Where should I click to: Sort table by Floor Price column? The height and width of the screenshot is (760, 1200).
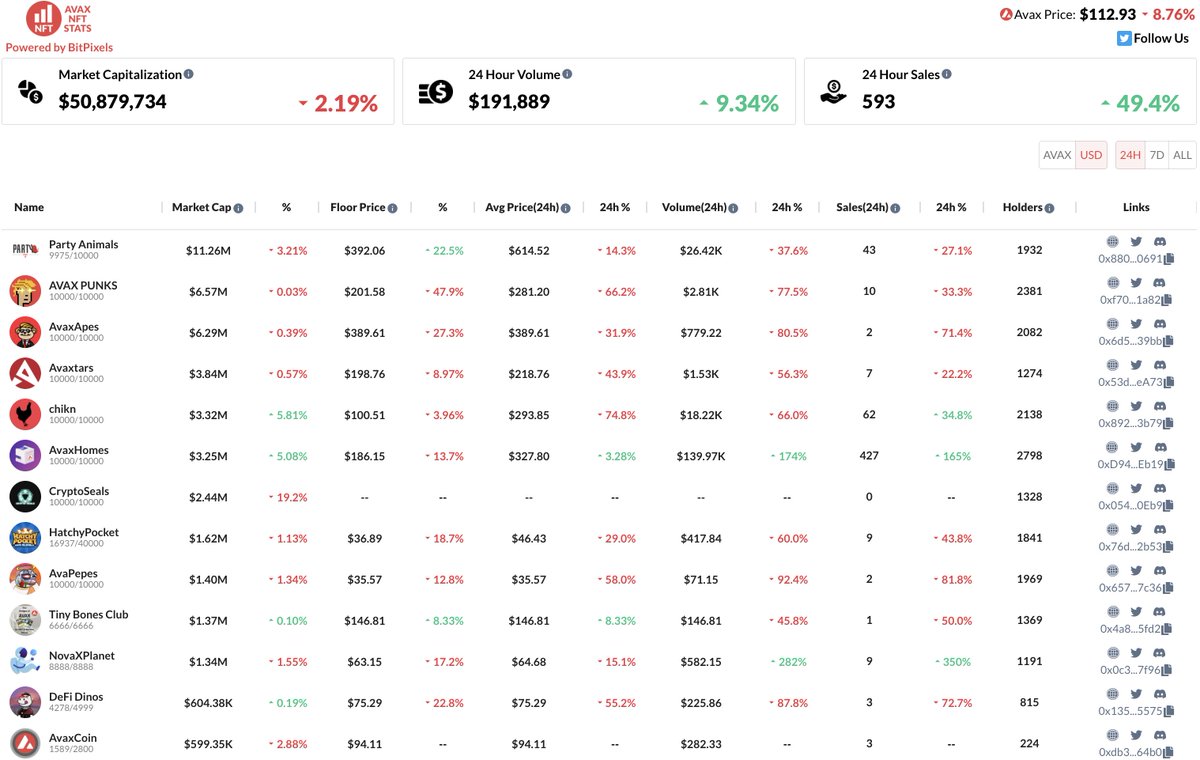[358, 207]
